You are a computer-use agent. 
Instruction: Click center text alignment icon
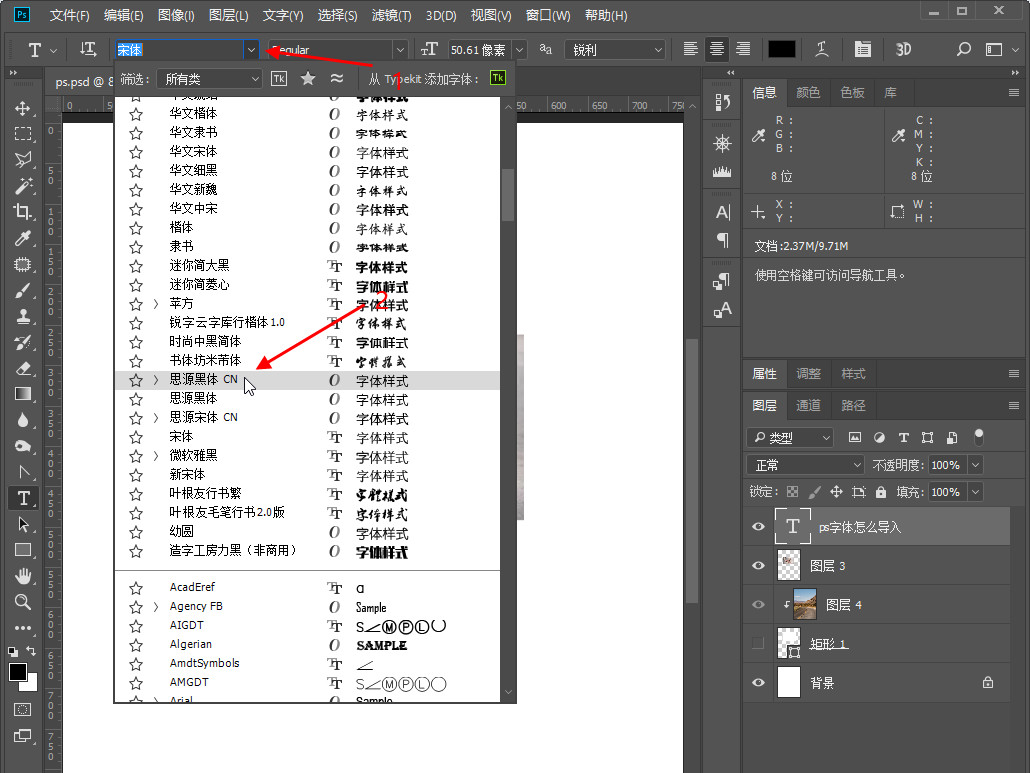pos(717,49)
